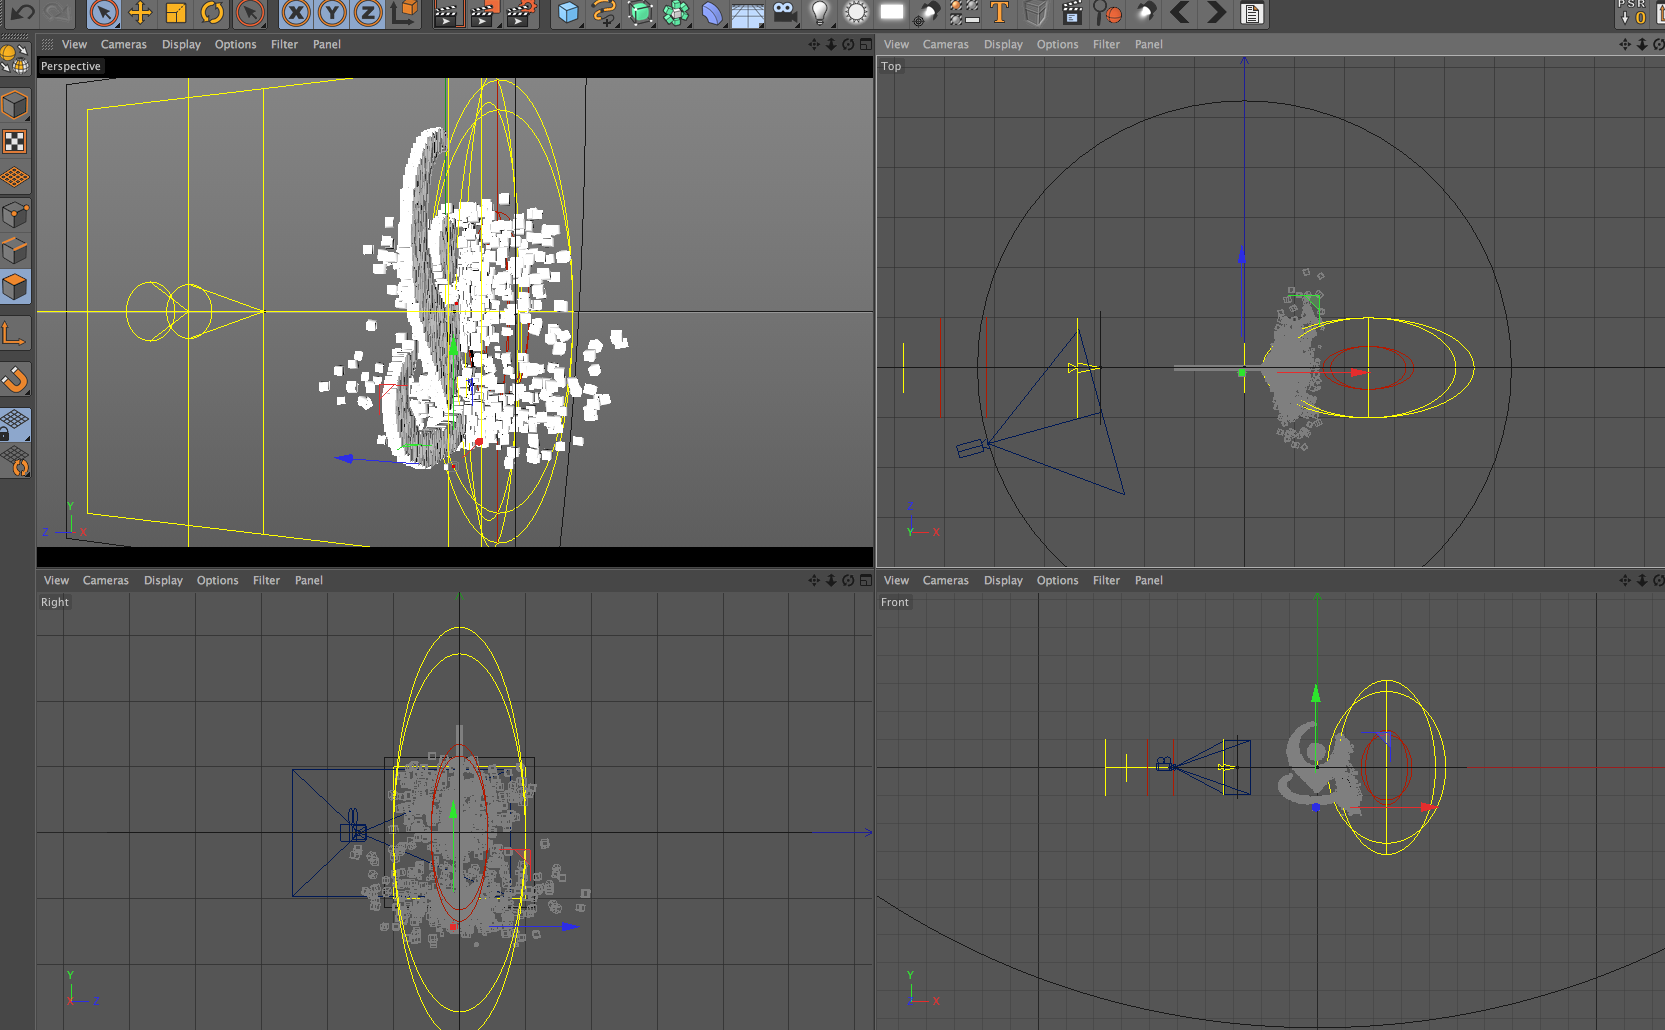Add the MoText orange T object
This screenshot has width=1665, height=1030.
(x=999, y=13)
